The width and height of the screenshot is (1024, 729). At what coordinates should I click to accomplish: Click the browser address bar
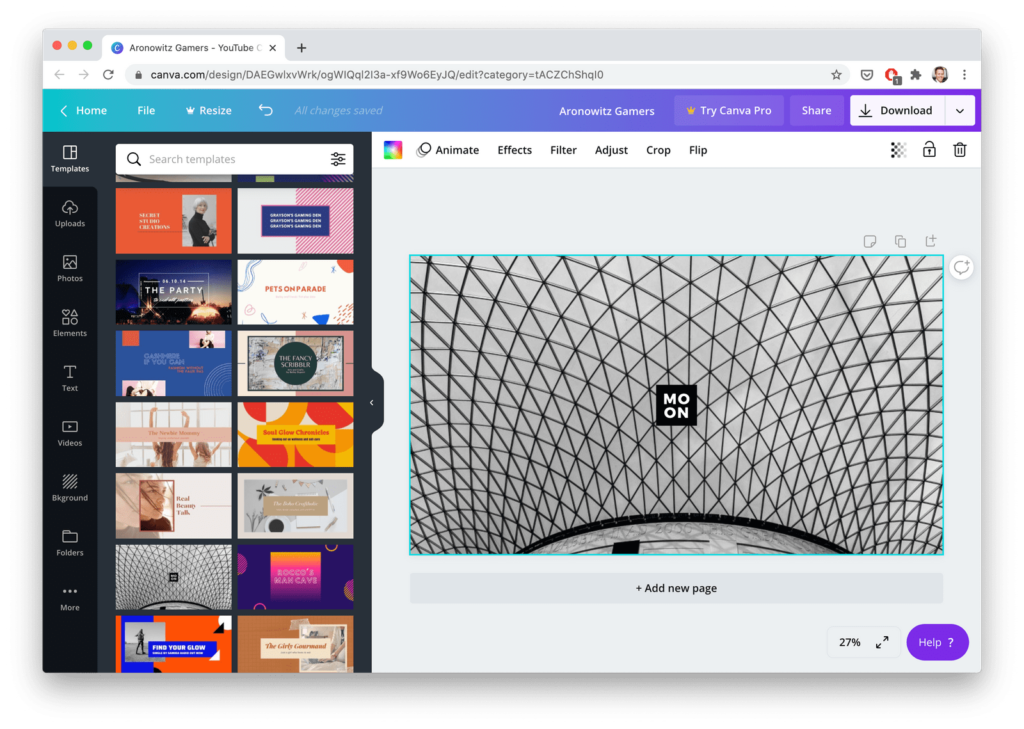point(483,74)
